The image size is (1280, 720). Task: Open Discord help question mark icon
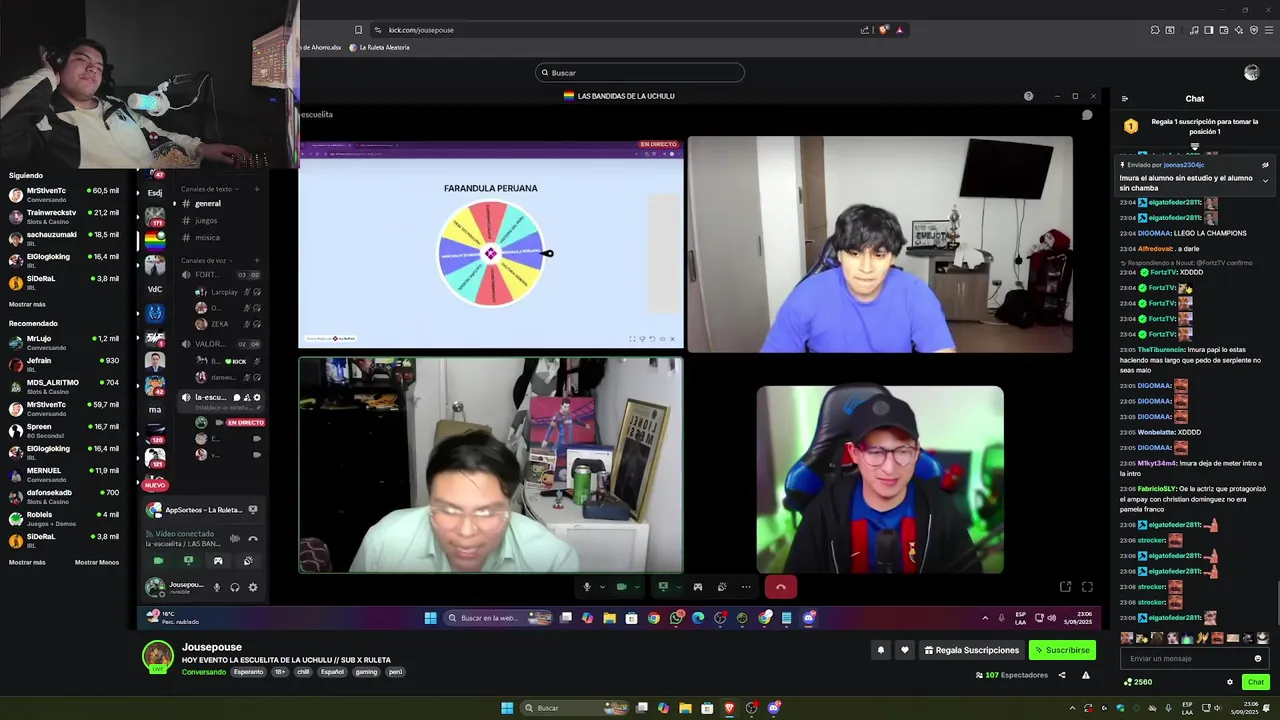(1028, 96)
